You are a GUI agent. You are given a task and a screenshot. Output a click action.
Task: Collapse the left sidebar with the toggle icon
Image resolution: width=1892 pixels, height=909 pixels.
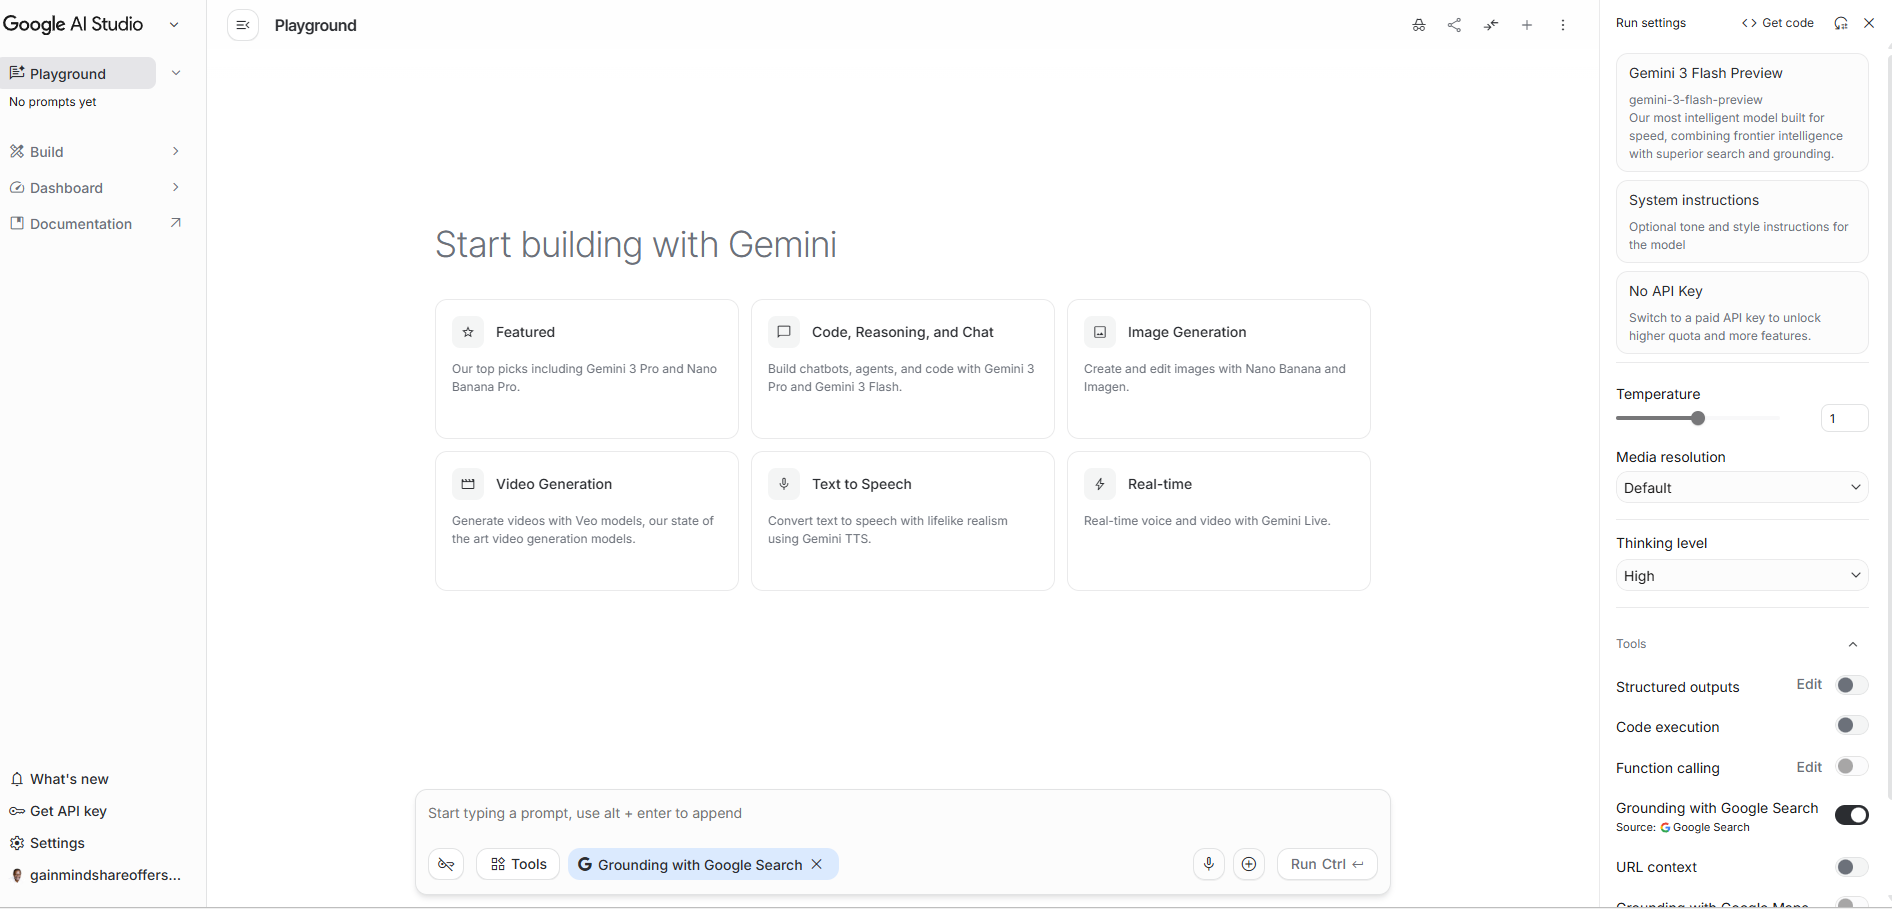[x=243, y=25]
